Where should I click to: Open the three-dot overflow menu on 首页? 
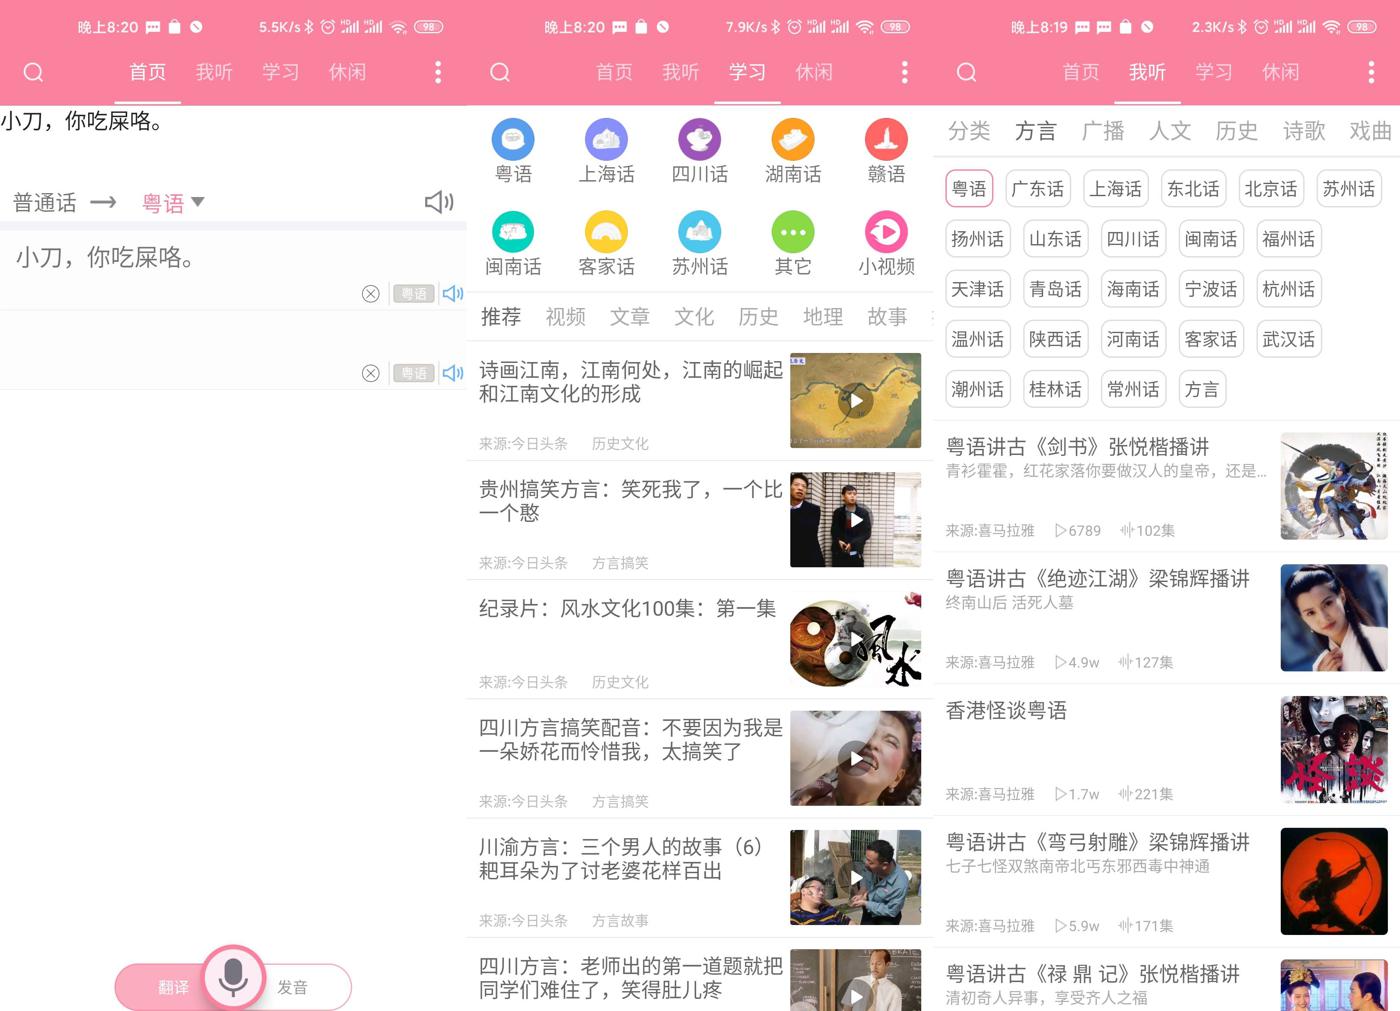[438, 72]
